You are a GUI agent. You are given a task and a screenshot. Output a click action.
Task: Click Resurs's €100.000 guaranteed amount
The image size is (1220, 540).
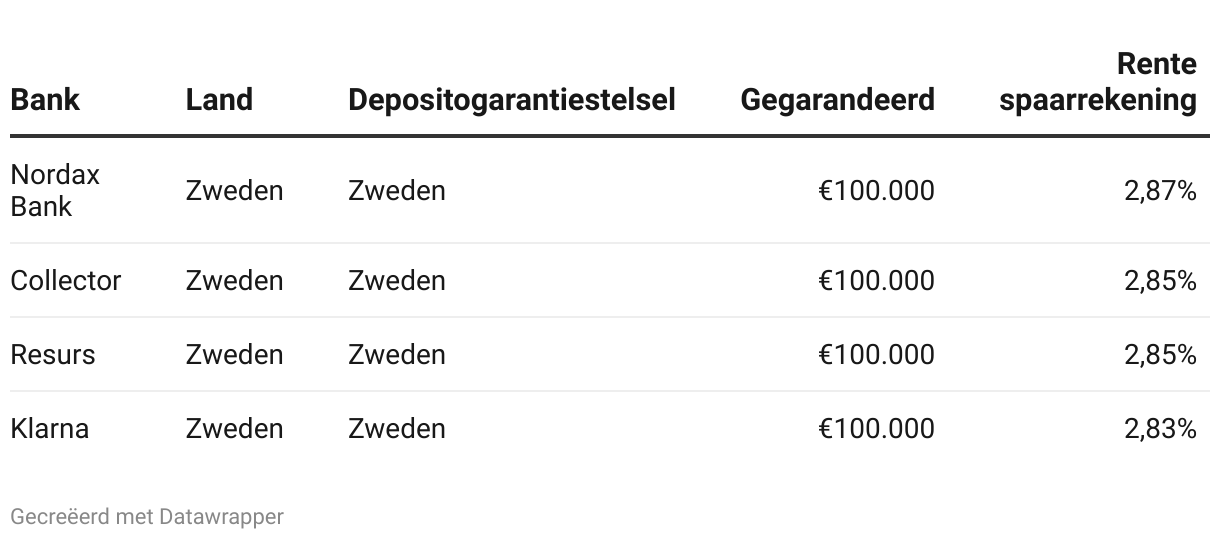(x=876, y=355)
